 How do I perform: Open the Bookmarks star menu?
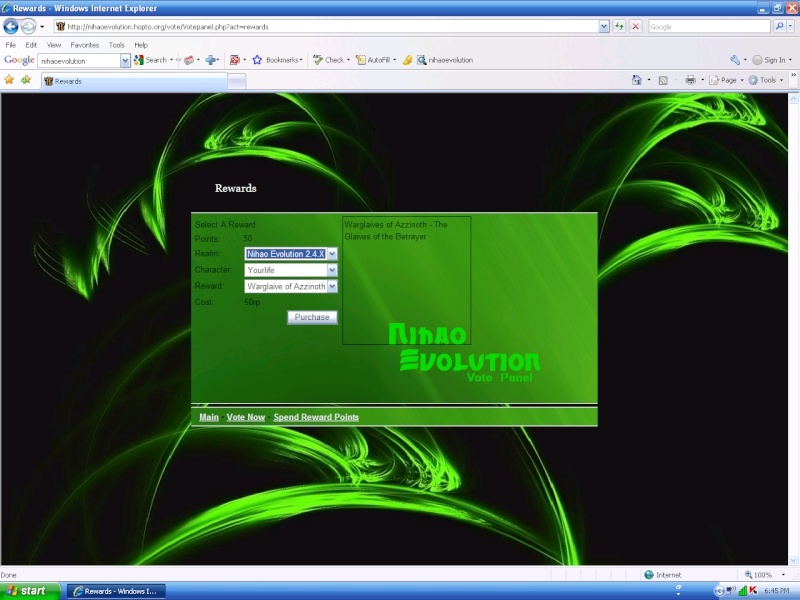pyautogui.click(x=278, y=60)
